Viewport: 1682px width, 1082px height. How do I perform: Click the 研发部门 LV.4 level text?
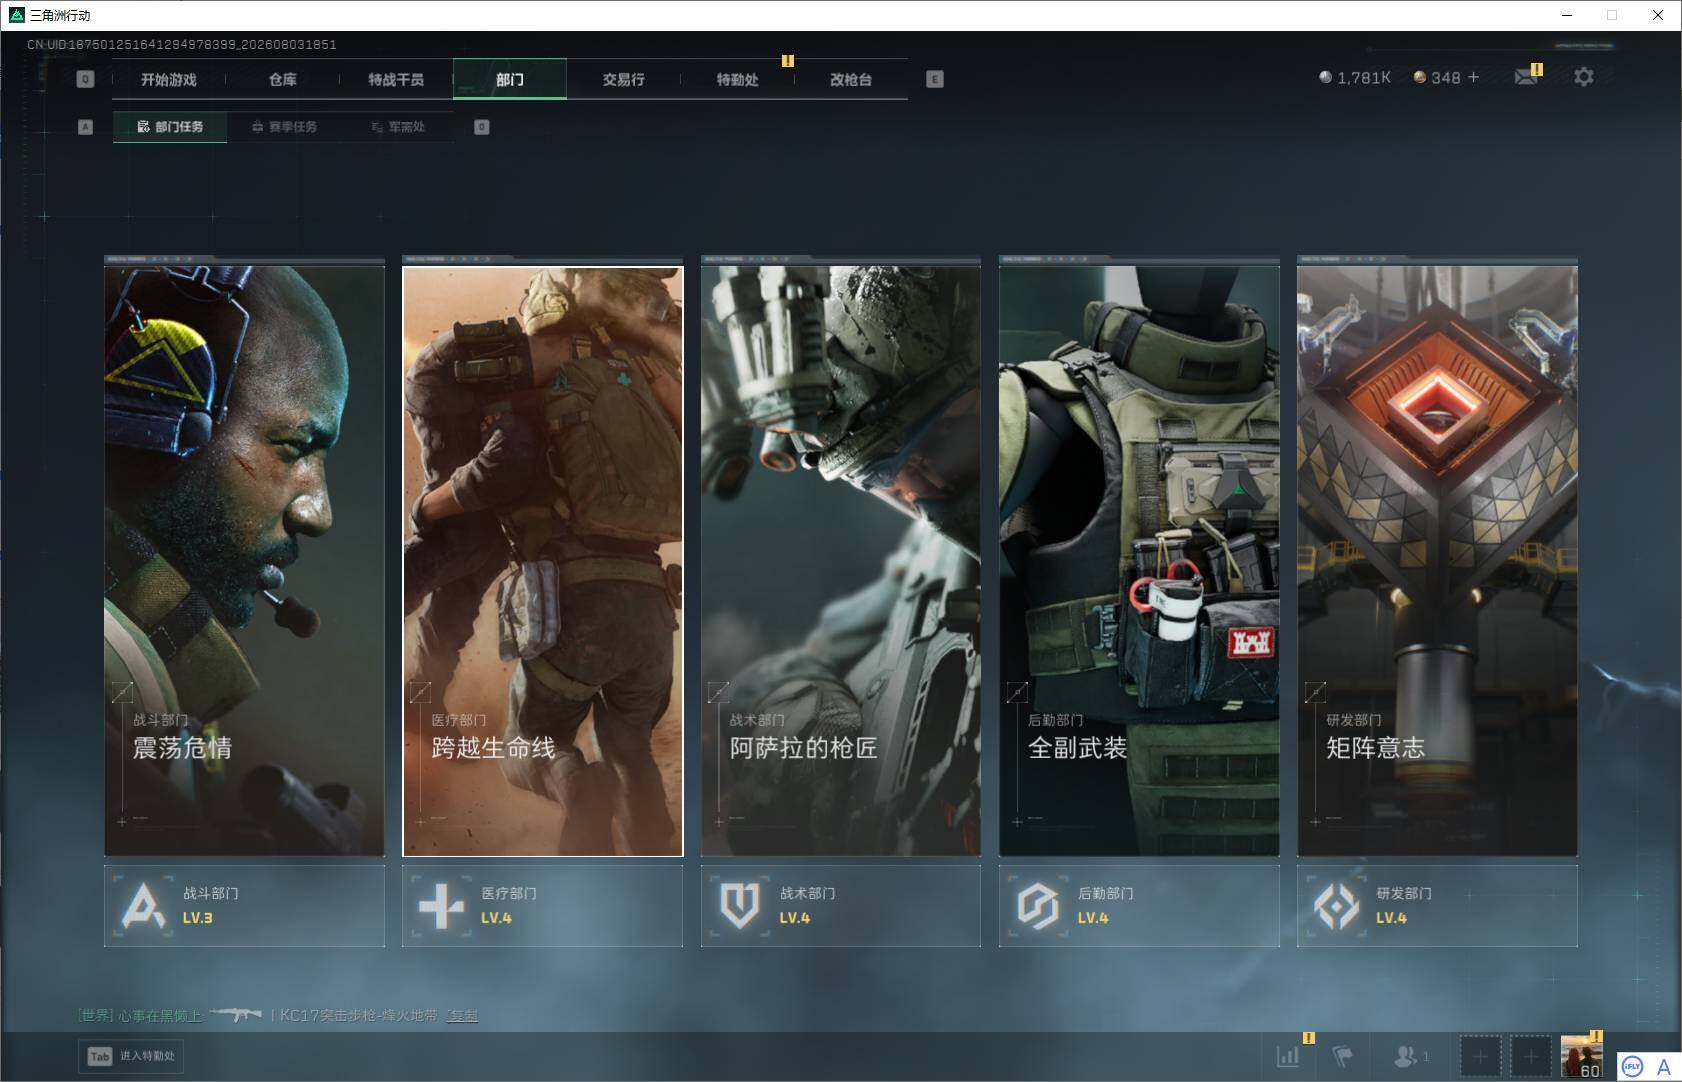1391,918
